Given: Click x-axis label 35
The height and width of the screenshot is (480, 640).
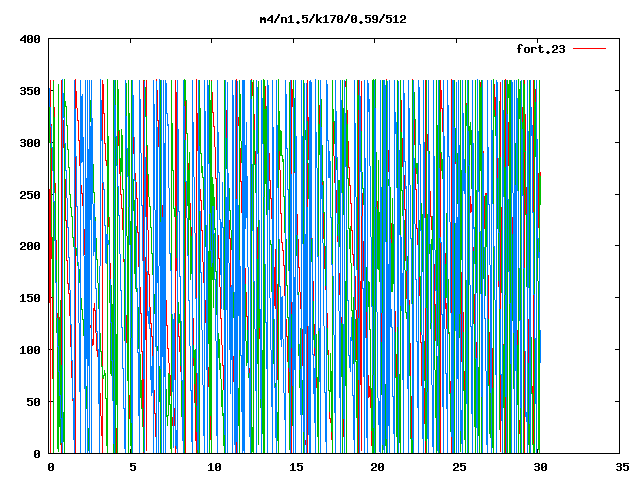Looking at the screenshot, I should click(x=622, y=467).
